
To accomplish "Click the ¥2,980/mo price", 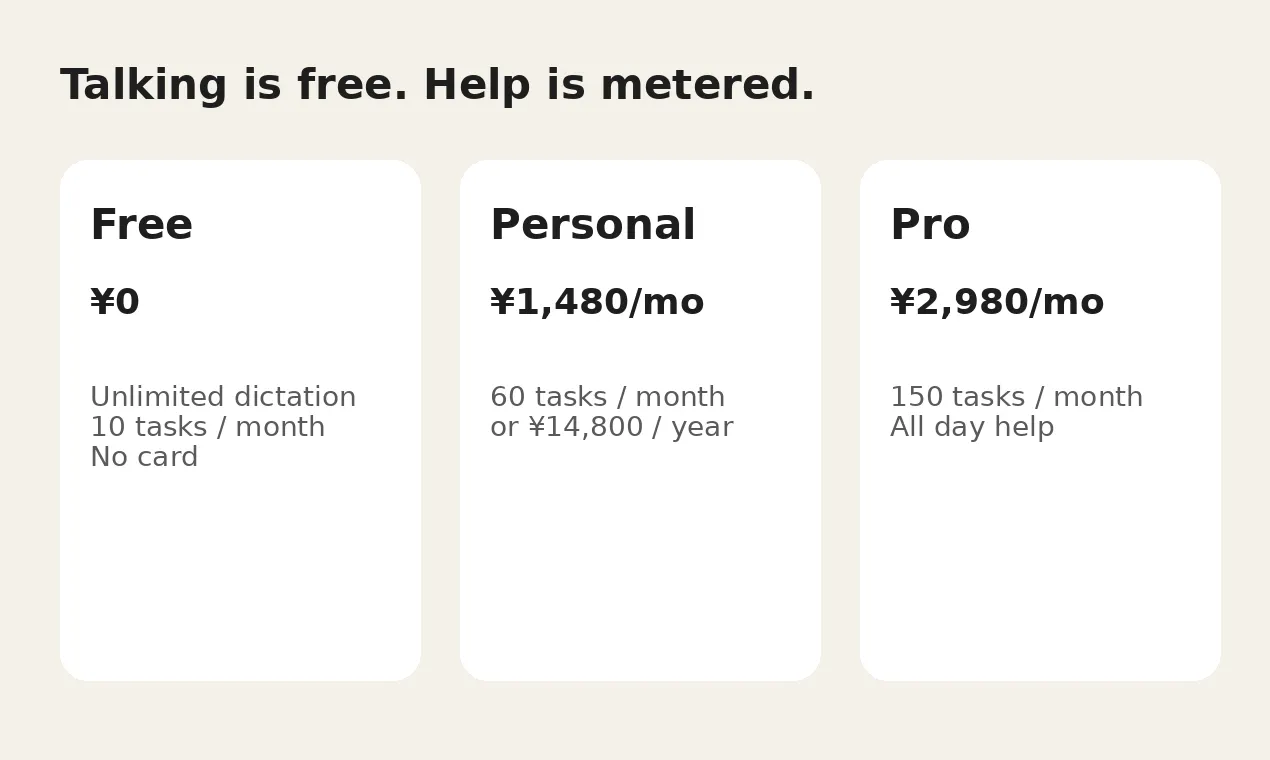I will click(997, 302).
